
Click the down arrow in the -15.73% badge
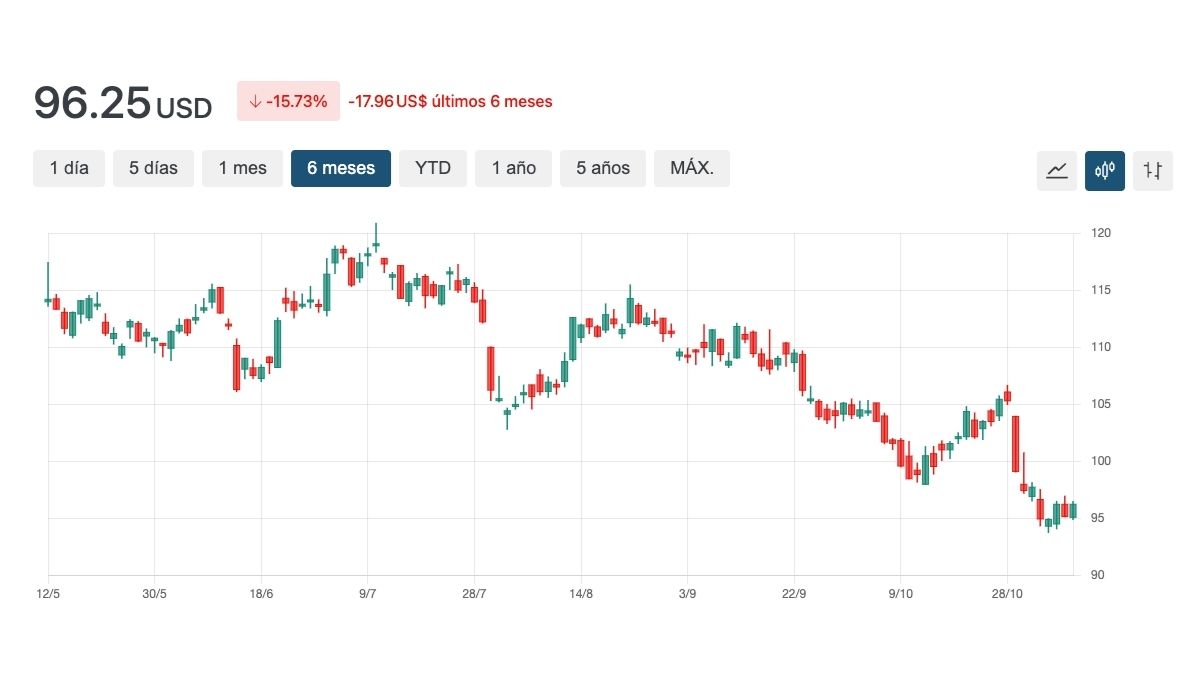[255, 101]
